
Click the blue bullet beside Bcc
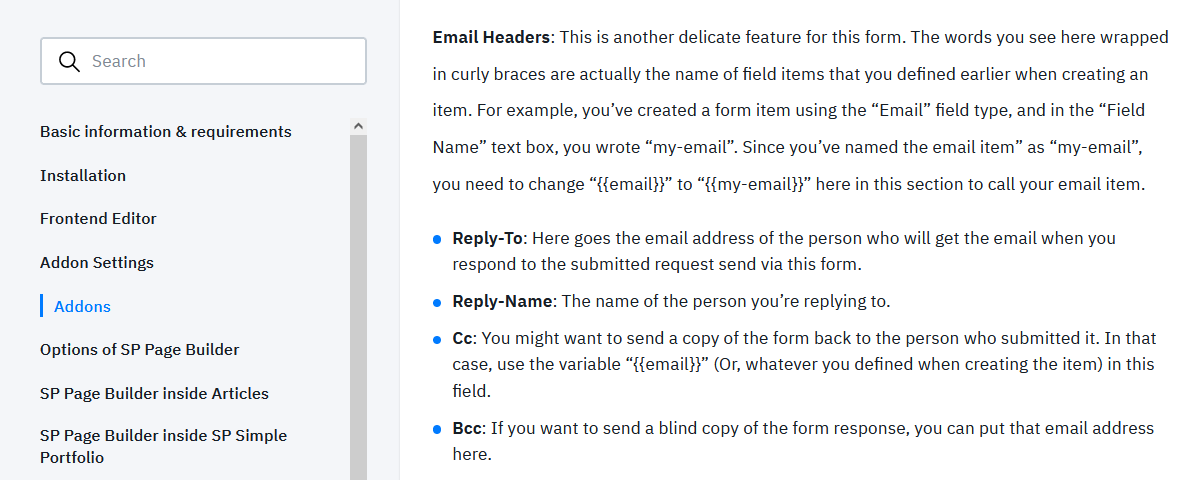(x=437, y=430)
